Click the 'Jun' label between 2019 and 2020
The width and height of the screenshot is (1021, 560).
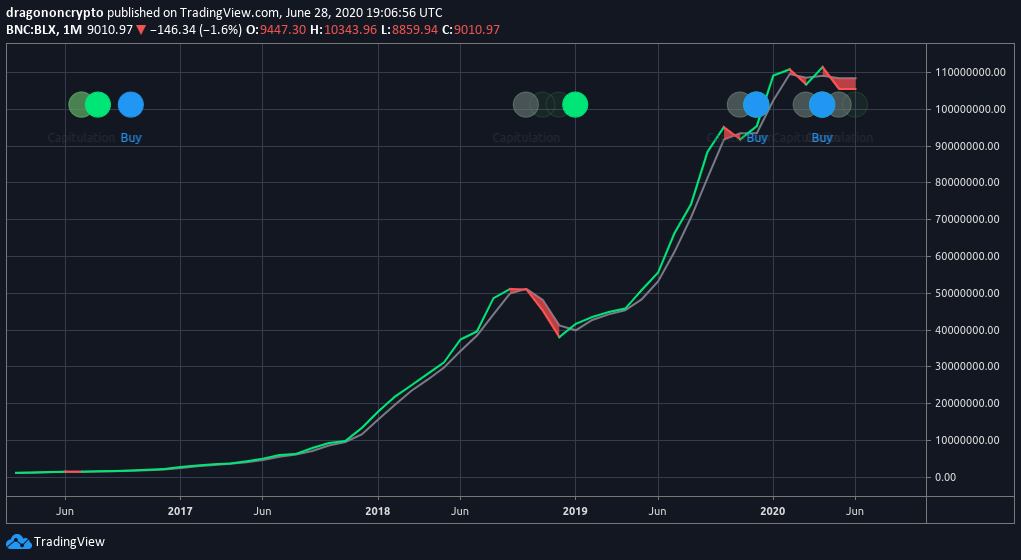(658, 511)
